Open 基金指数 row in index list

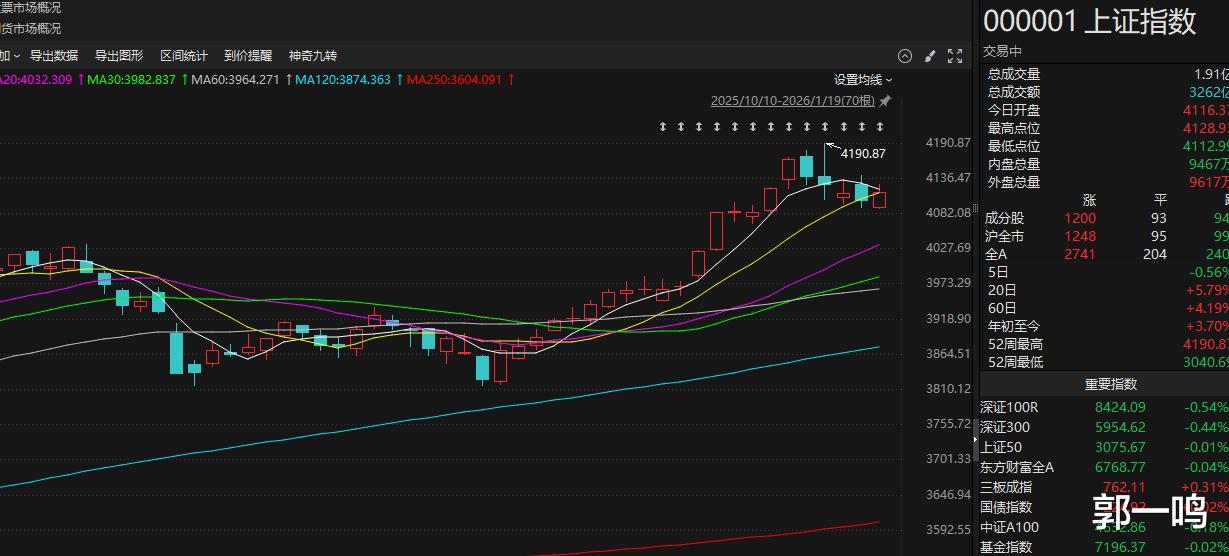pos(1104,547)
